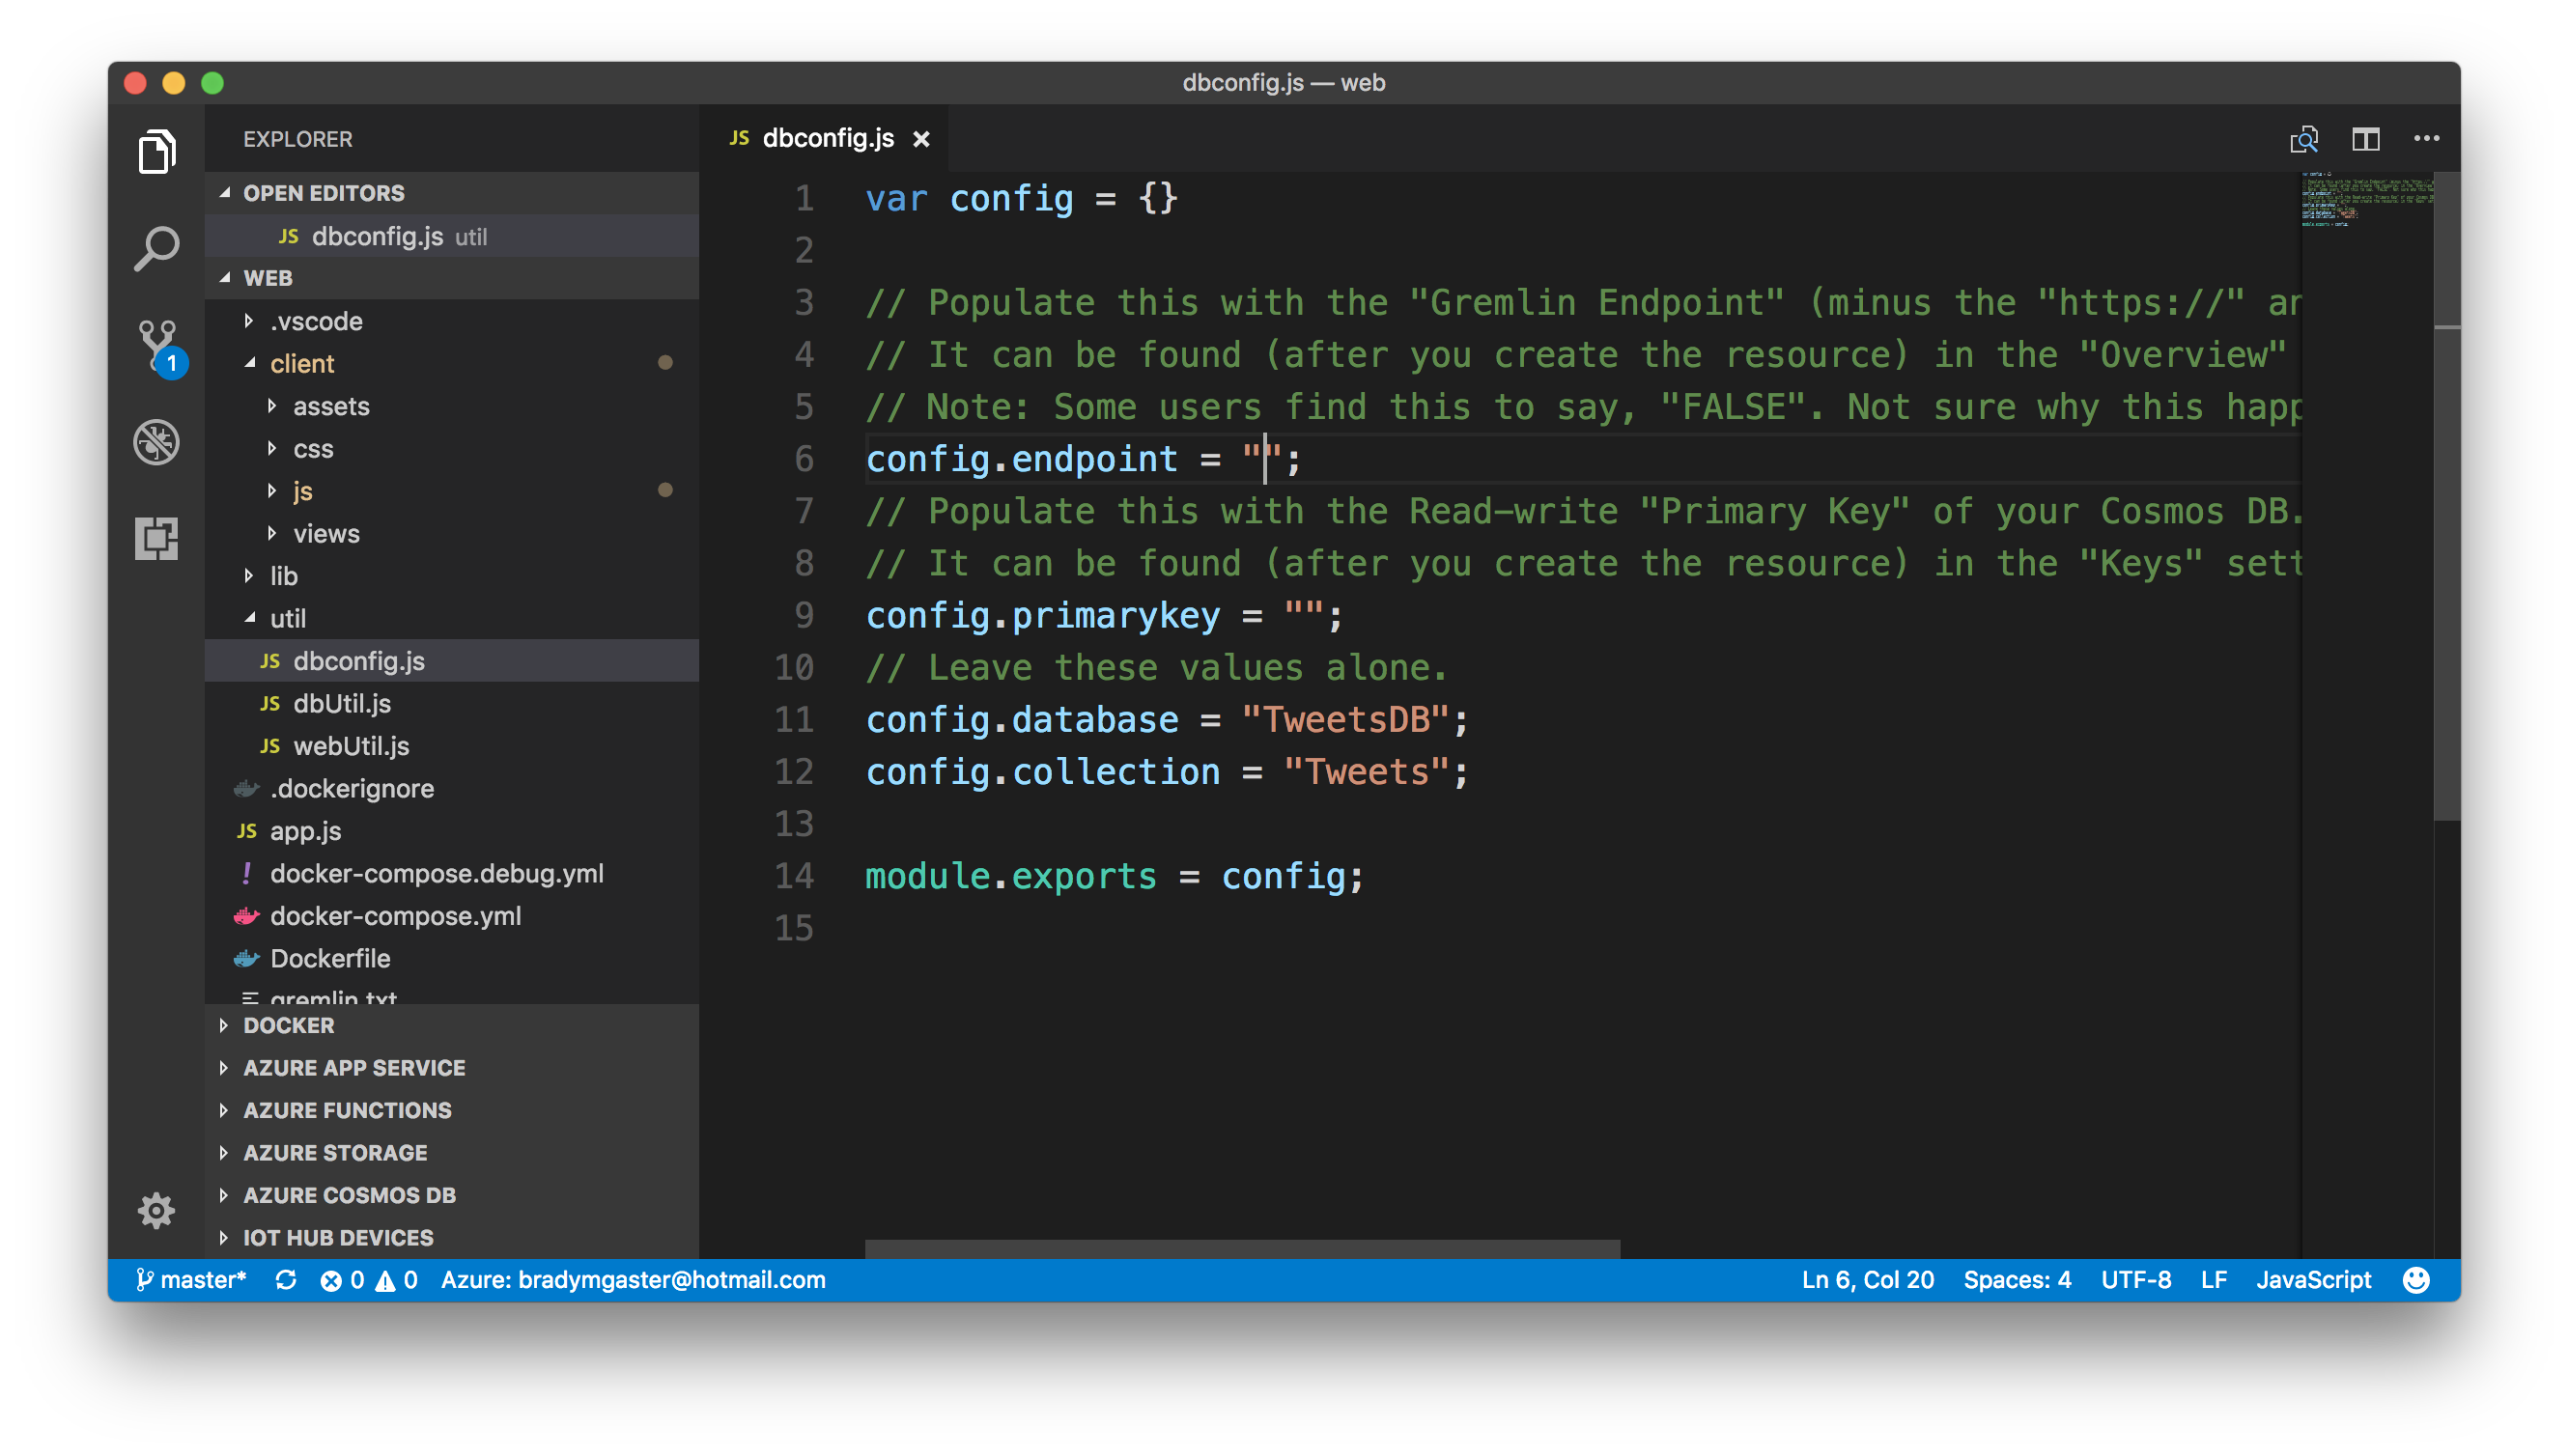This screenshot has width=2569, height=1456.
Task: Open the Search view in activity bar
Action: 156,248
